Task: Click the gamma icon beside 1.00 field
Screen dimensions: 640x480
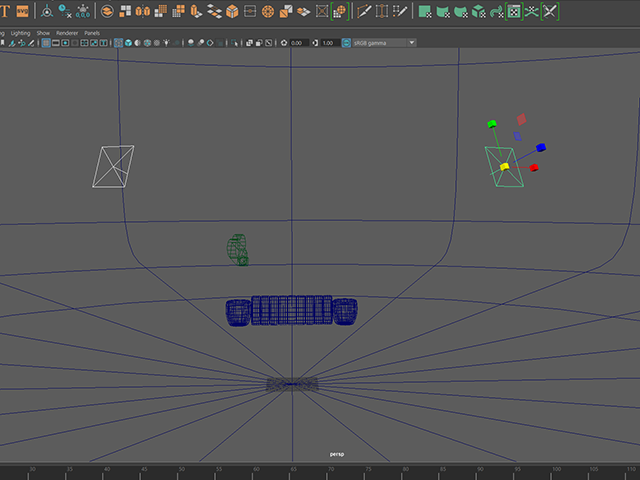Action: pos(315,43)
